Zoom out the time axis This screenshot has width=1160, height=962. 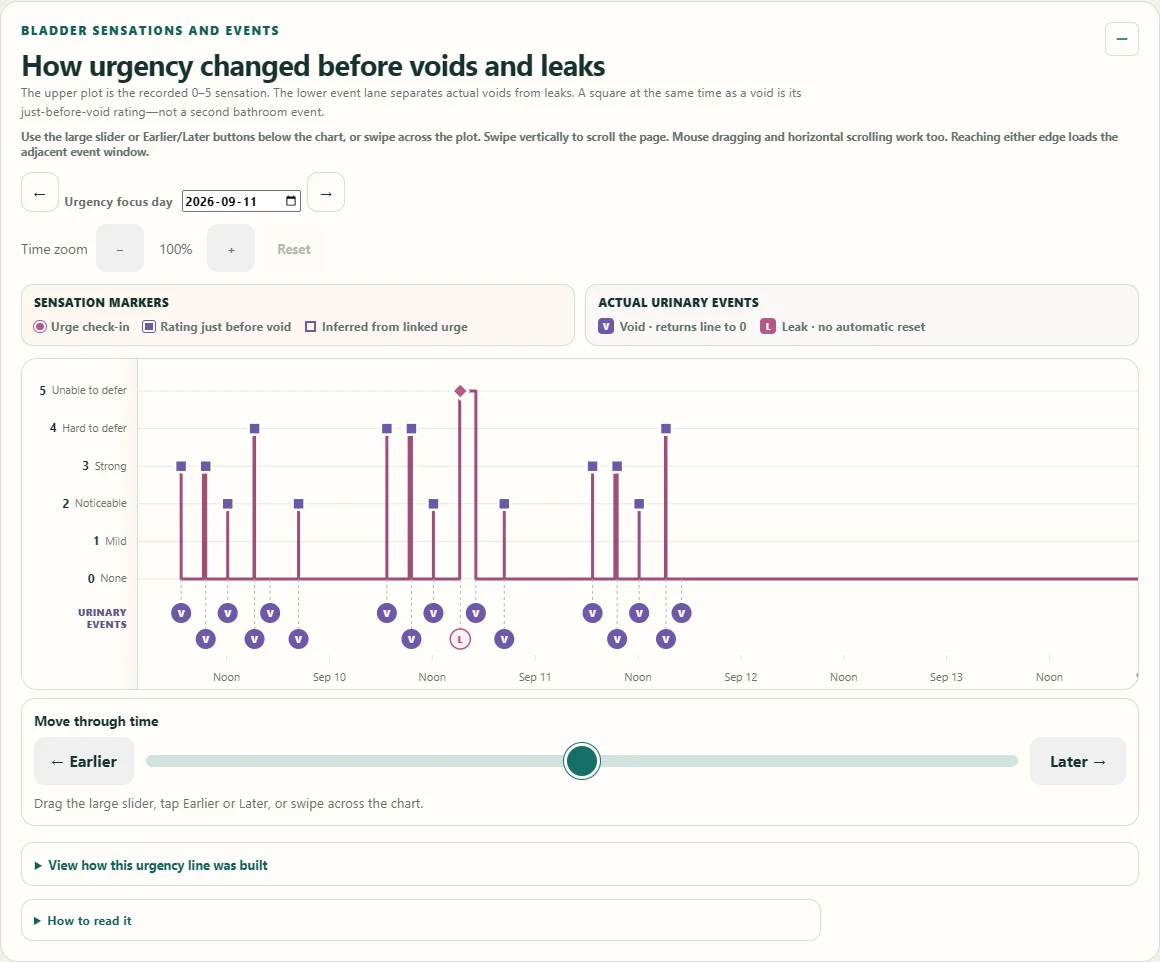[x=120, y=249]
